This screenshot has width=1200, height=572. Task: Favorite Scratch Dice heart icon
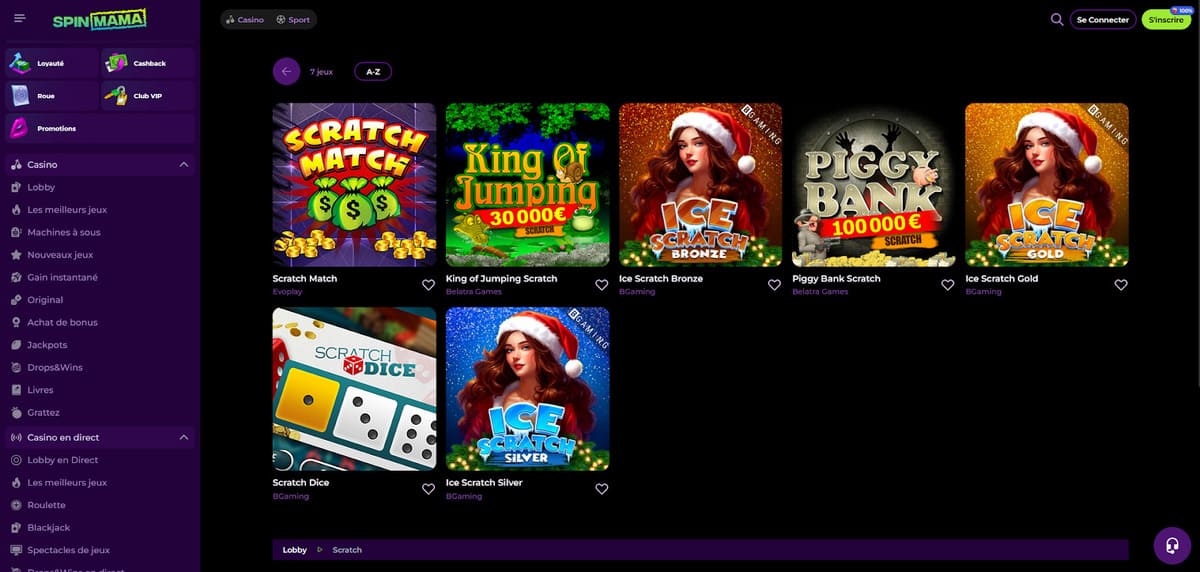(x=428, y=489)
